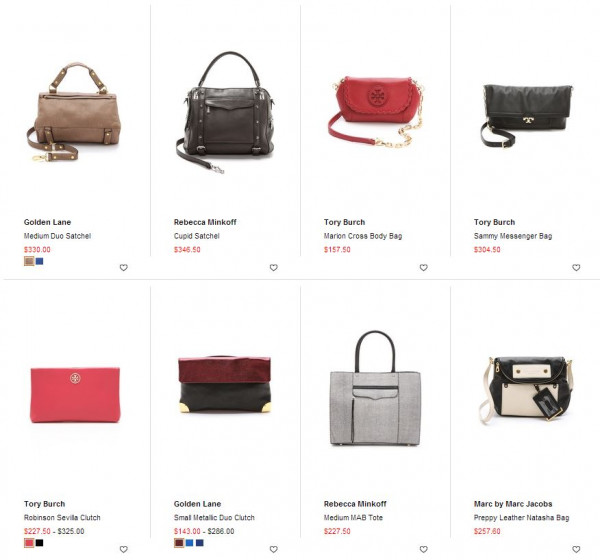Open Marion Cross Body Bag link
The width and height of the screenshot is (600, 560).
click(x=363, y=236)
